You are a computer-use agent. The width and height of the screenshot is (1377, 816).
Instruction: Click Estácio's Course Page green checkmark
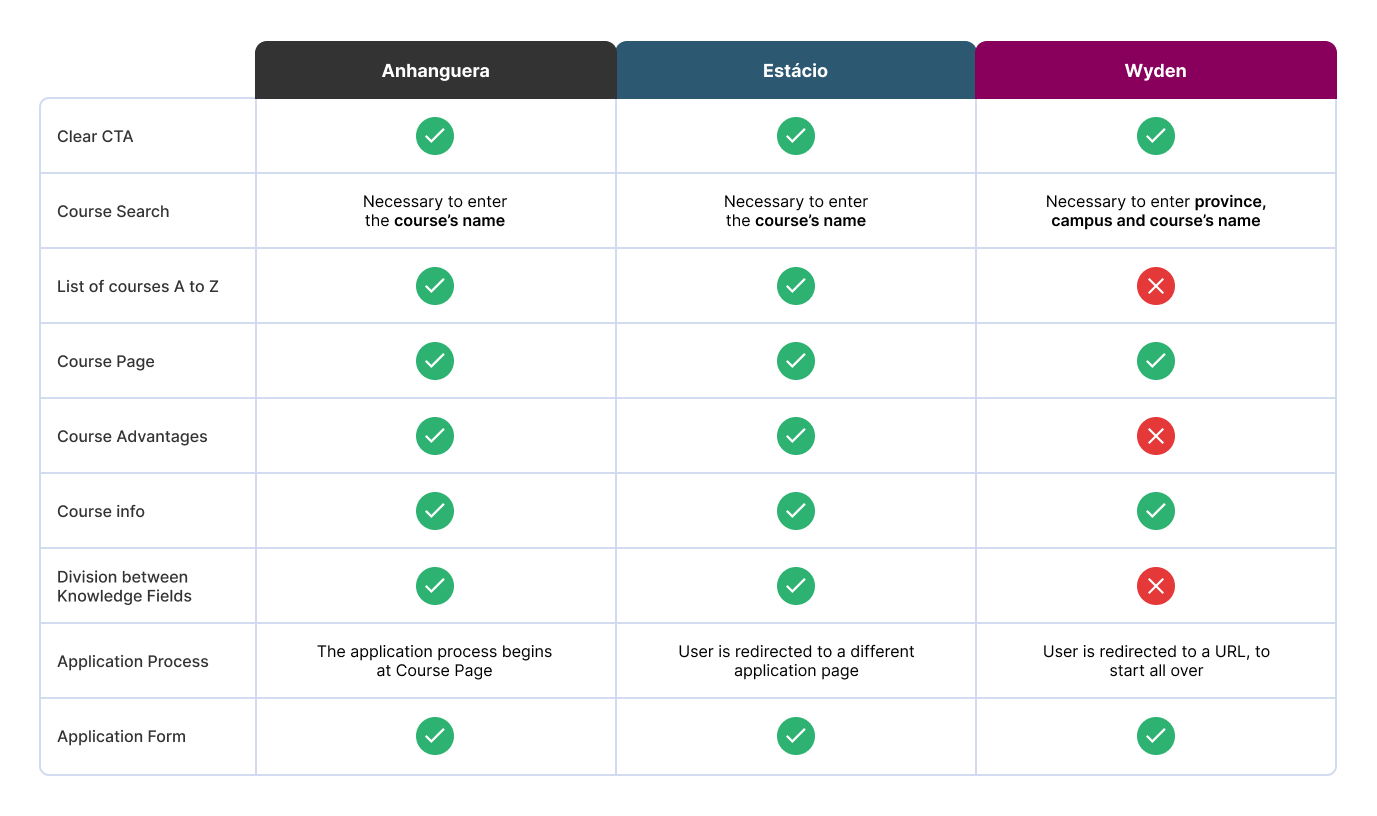tap(796, 361)
